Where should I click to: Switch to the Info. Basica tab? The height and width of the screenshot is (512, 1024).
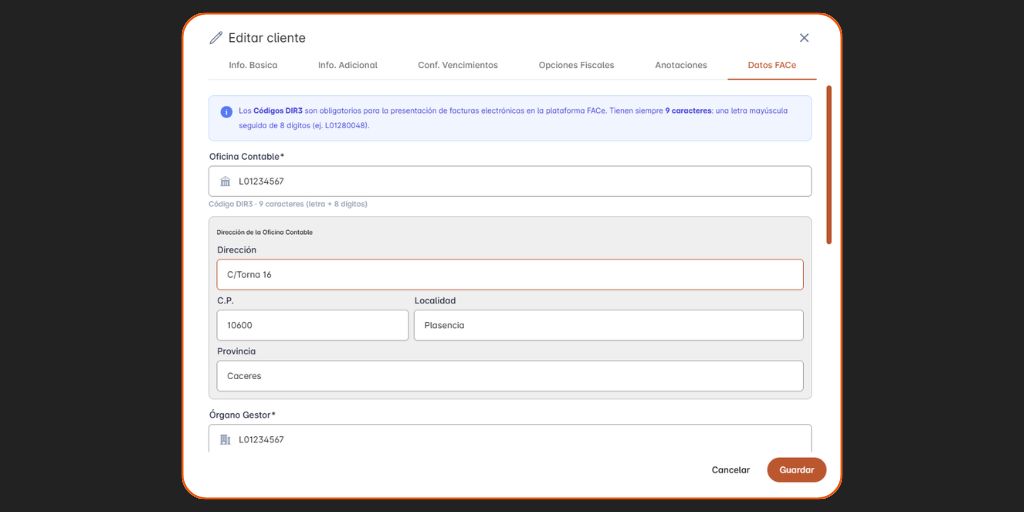(x=253, y=65)
